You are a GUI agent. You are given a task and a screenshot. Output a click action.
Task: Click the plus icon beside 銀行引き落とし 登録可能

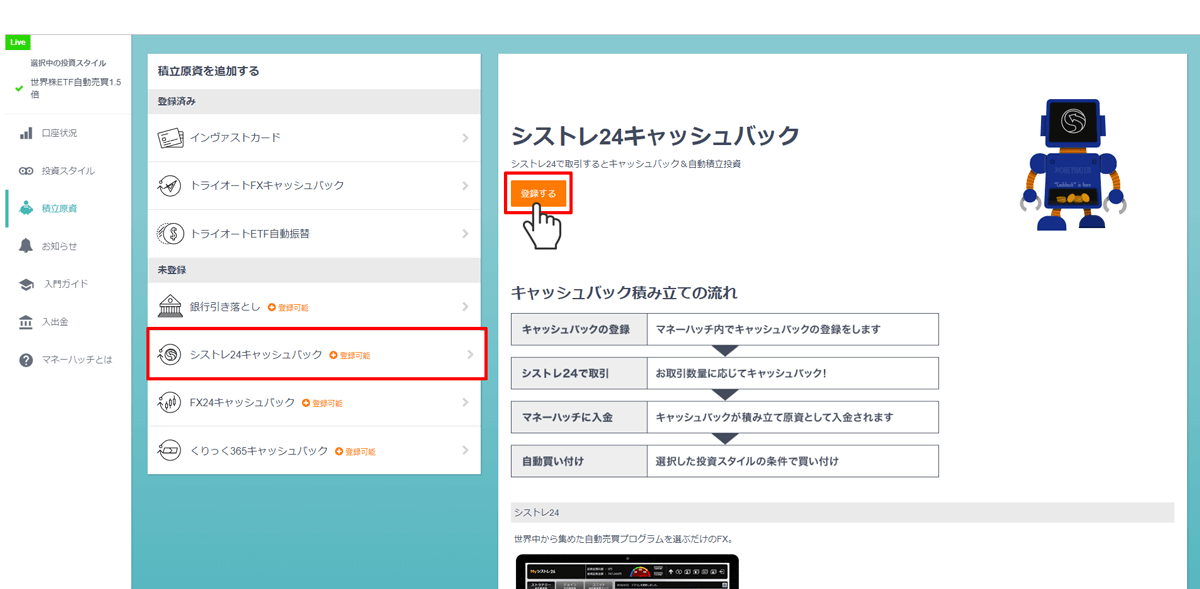tap(272, 308)
